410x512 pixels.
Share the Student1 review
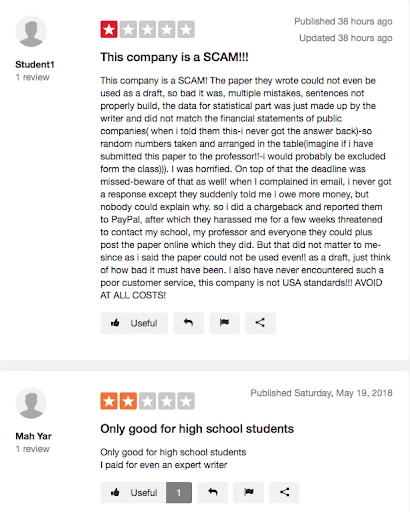[260, 323]
